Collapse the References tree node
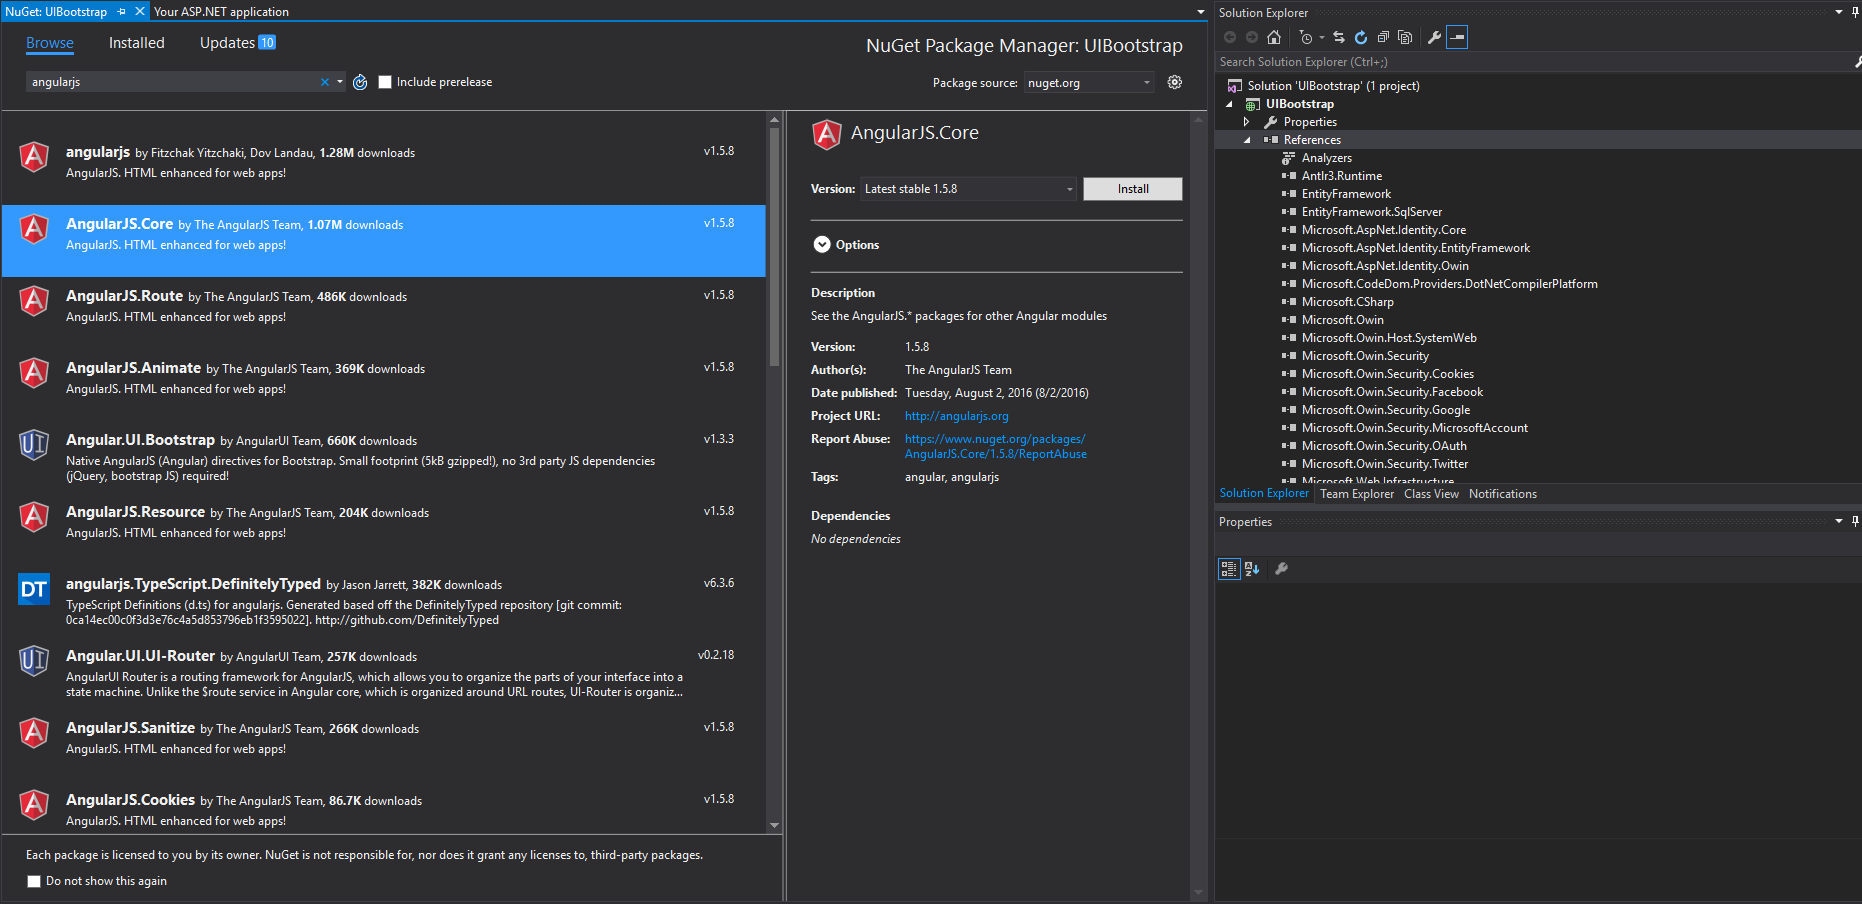The image size is (1862, 904). coord(1246,140)
